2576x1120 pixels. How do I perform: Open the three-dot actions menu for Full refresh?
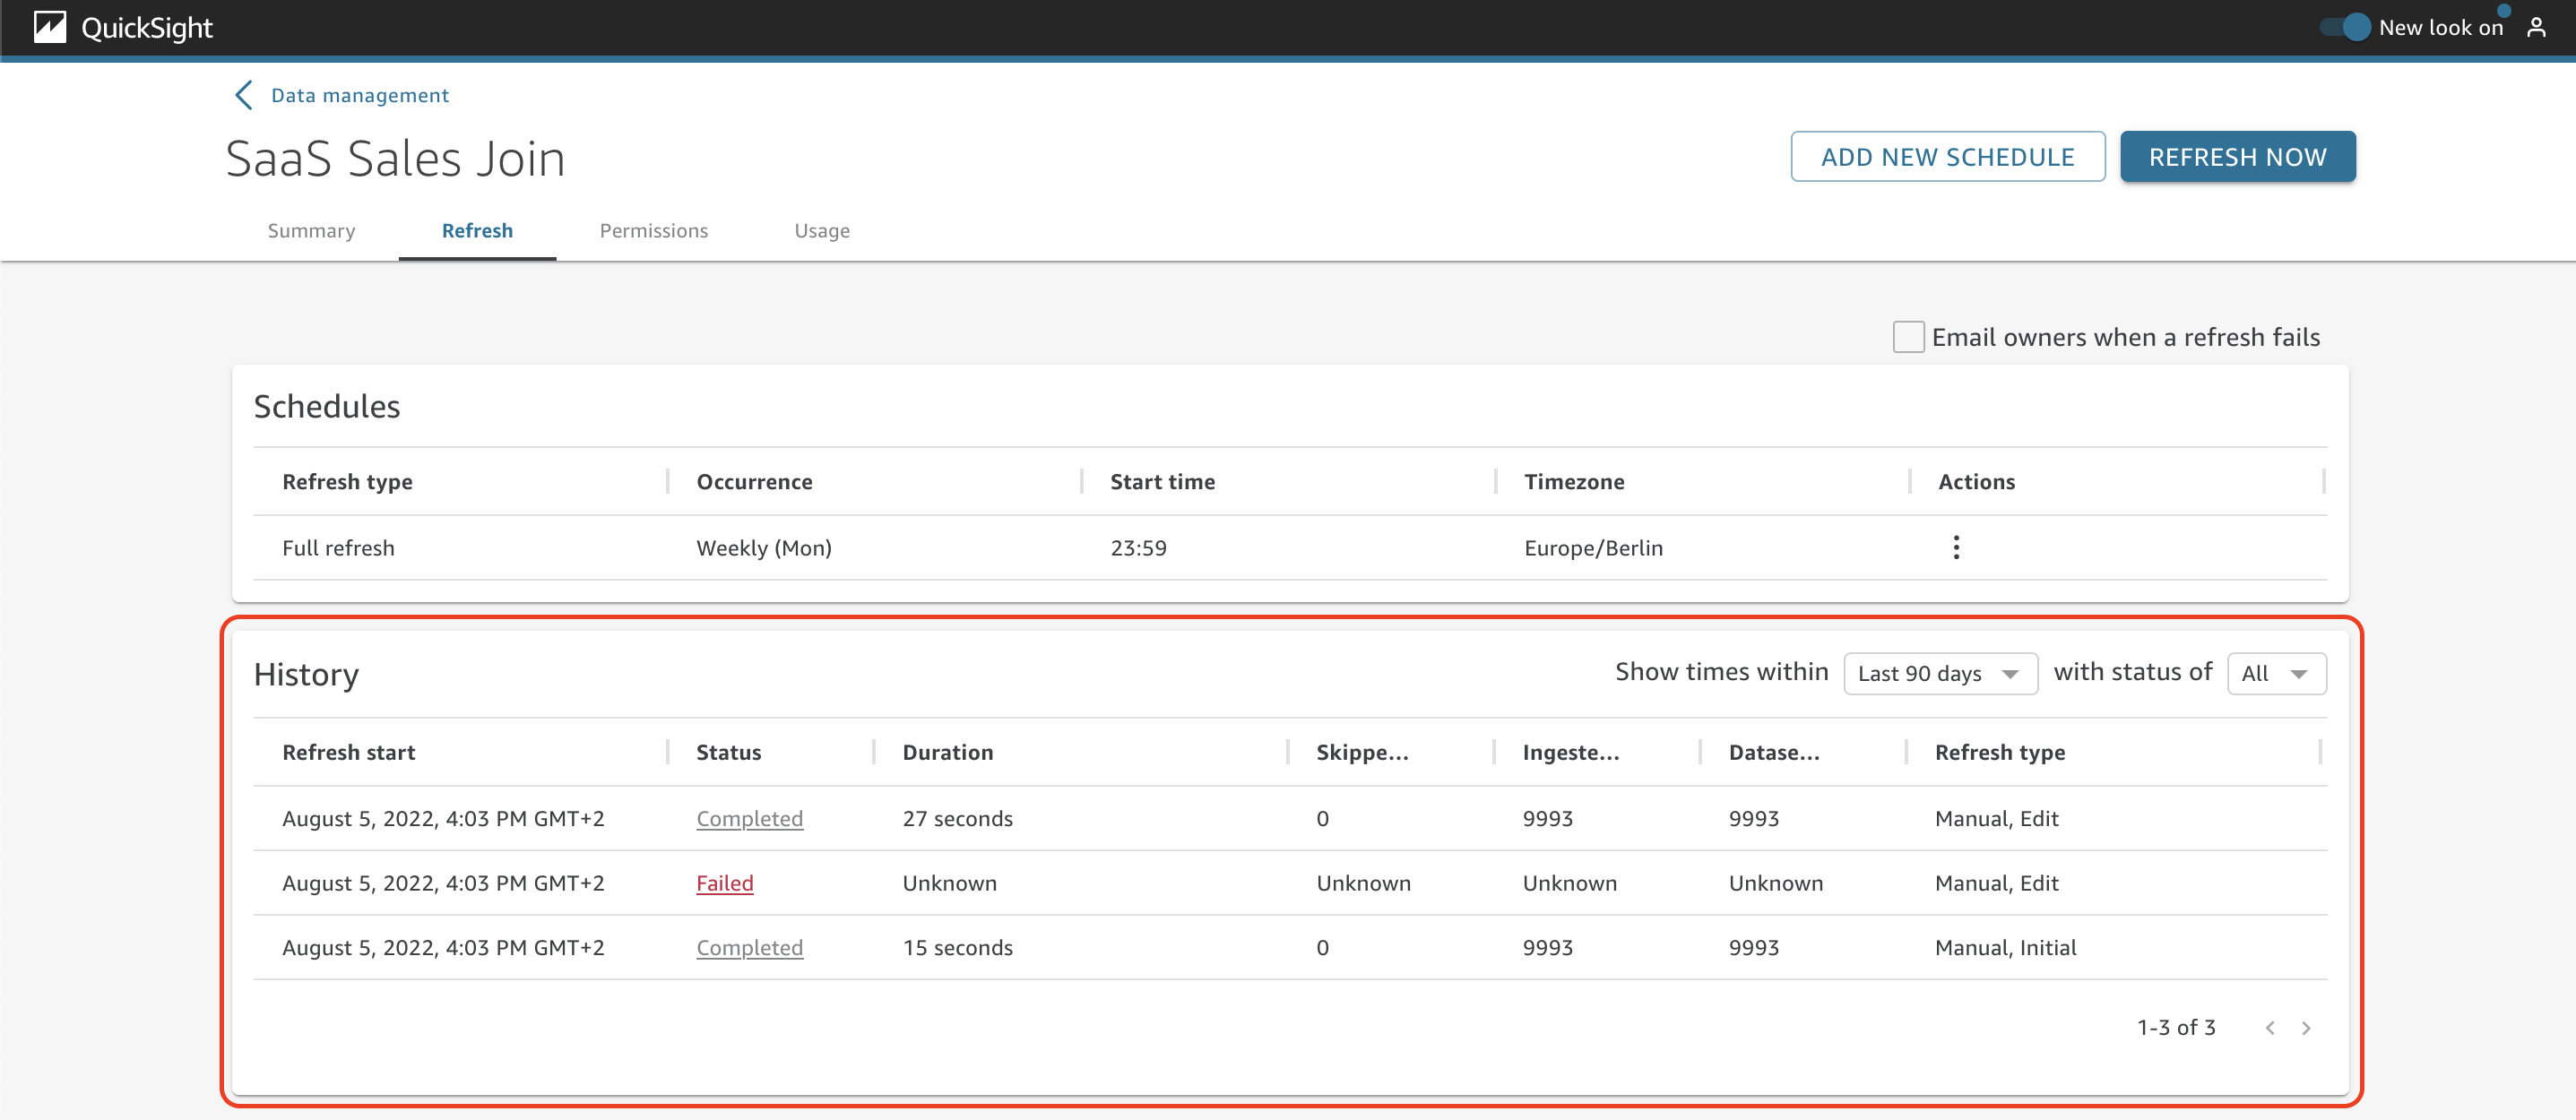pyautogui.click(x=1956, y=547)
